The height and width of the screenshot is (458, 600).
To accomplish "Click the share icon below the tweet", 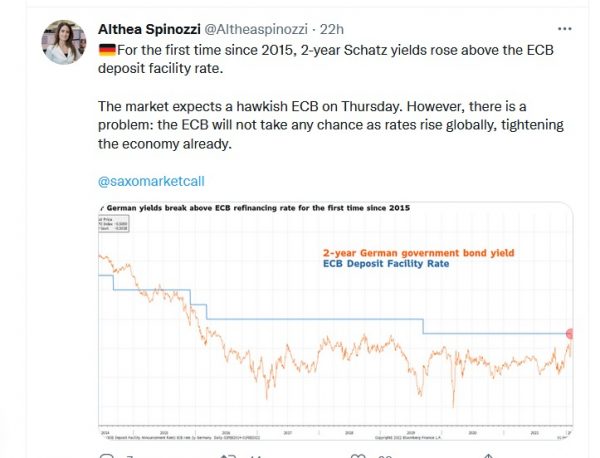I will [x=488, y=456].
